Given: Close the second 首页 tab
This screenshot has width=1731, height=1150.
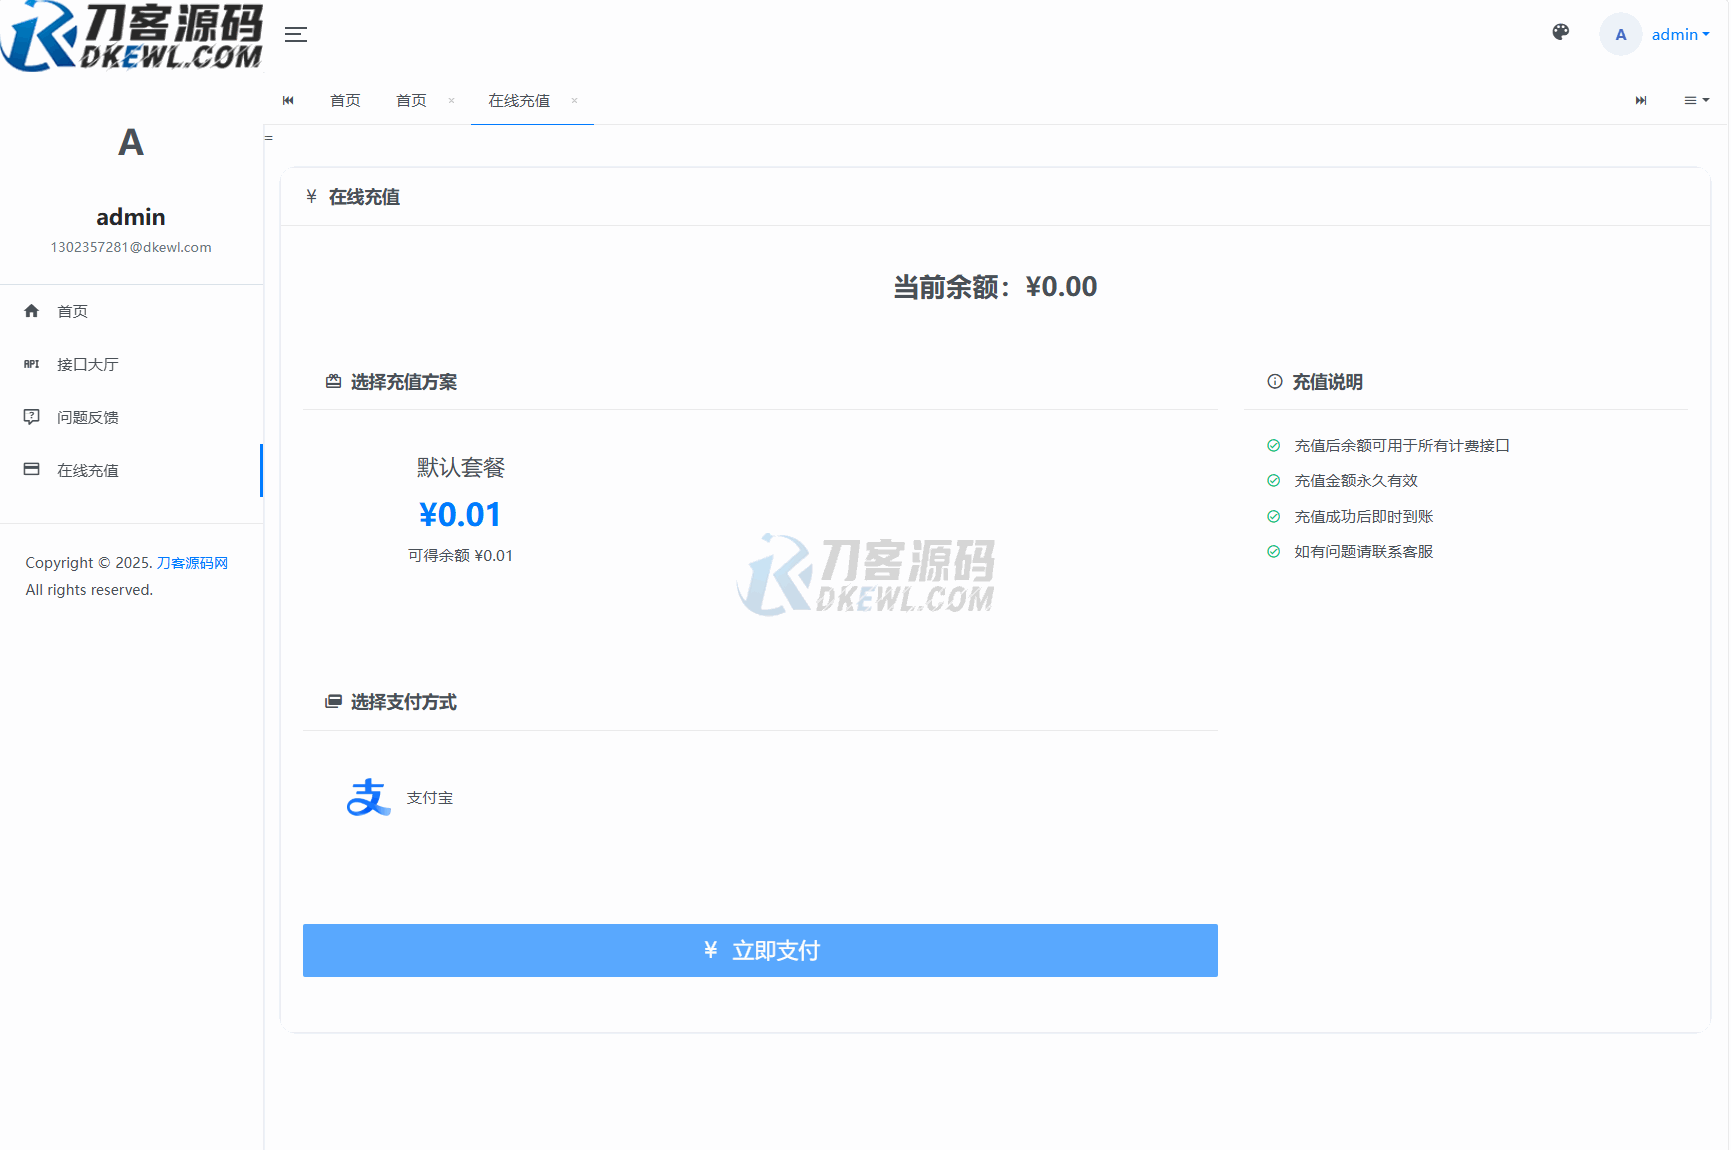Looking at the screenshot, I should point(451,101).
